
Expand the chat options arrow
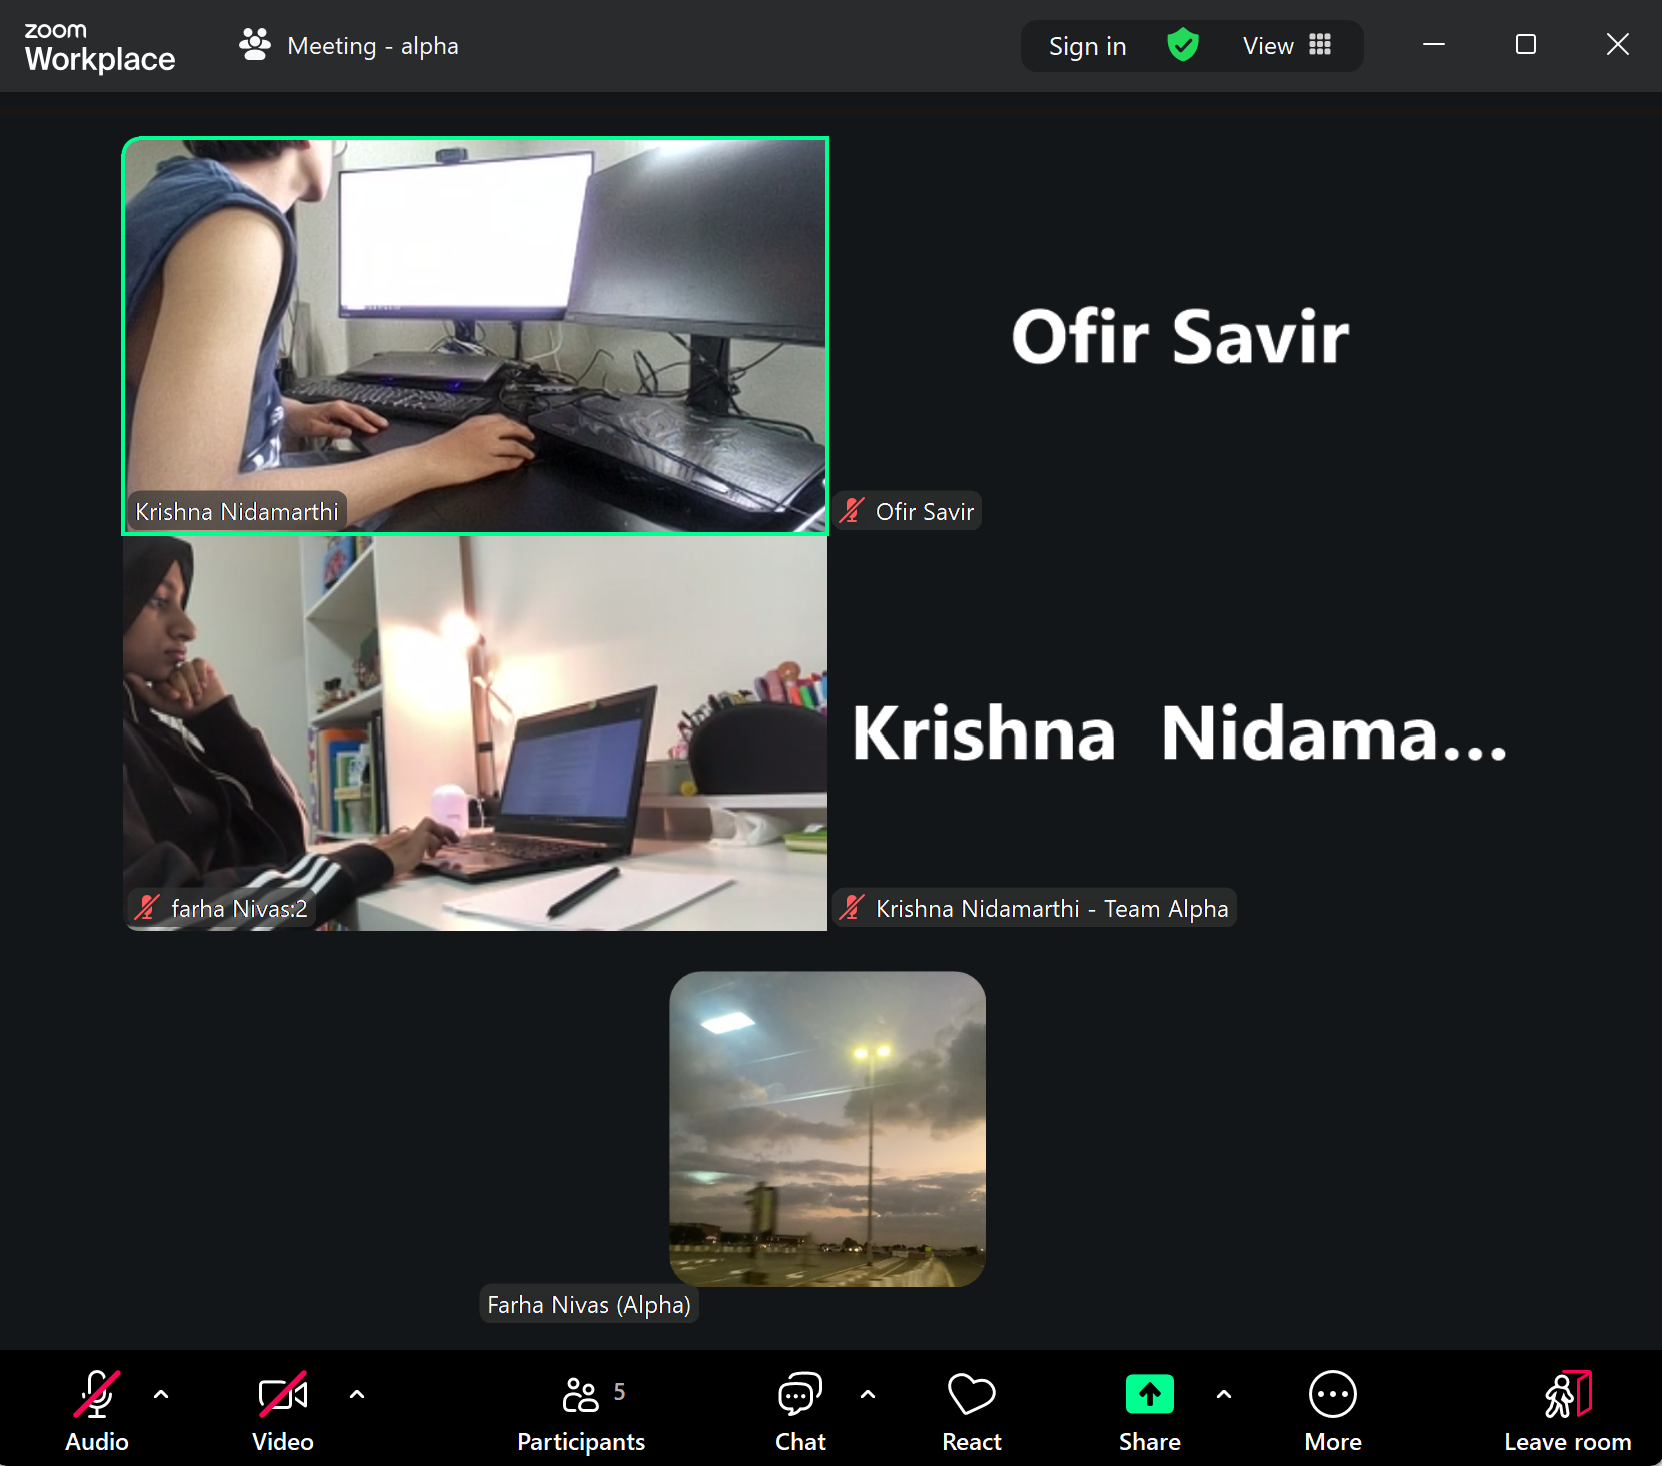pyautogui.click(x=868, y=1394)
